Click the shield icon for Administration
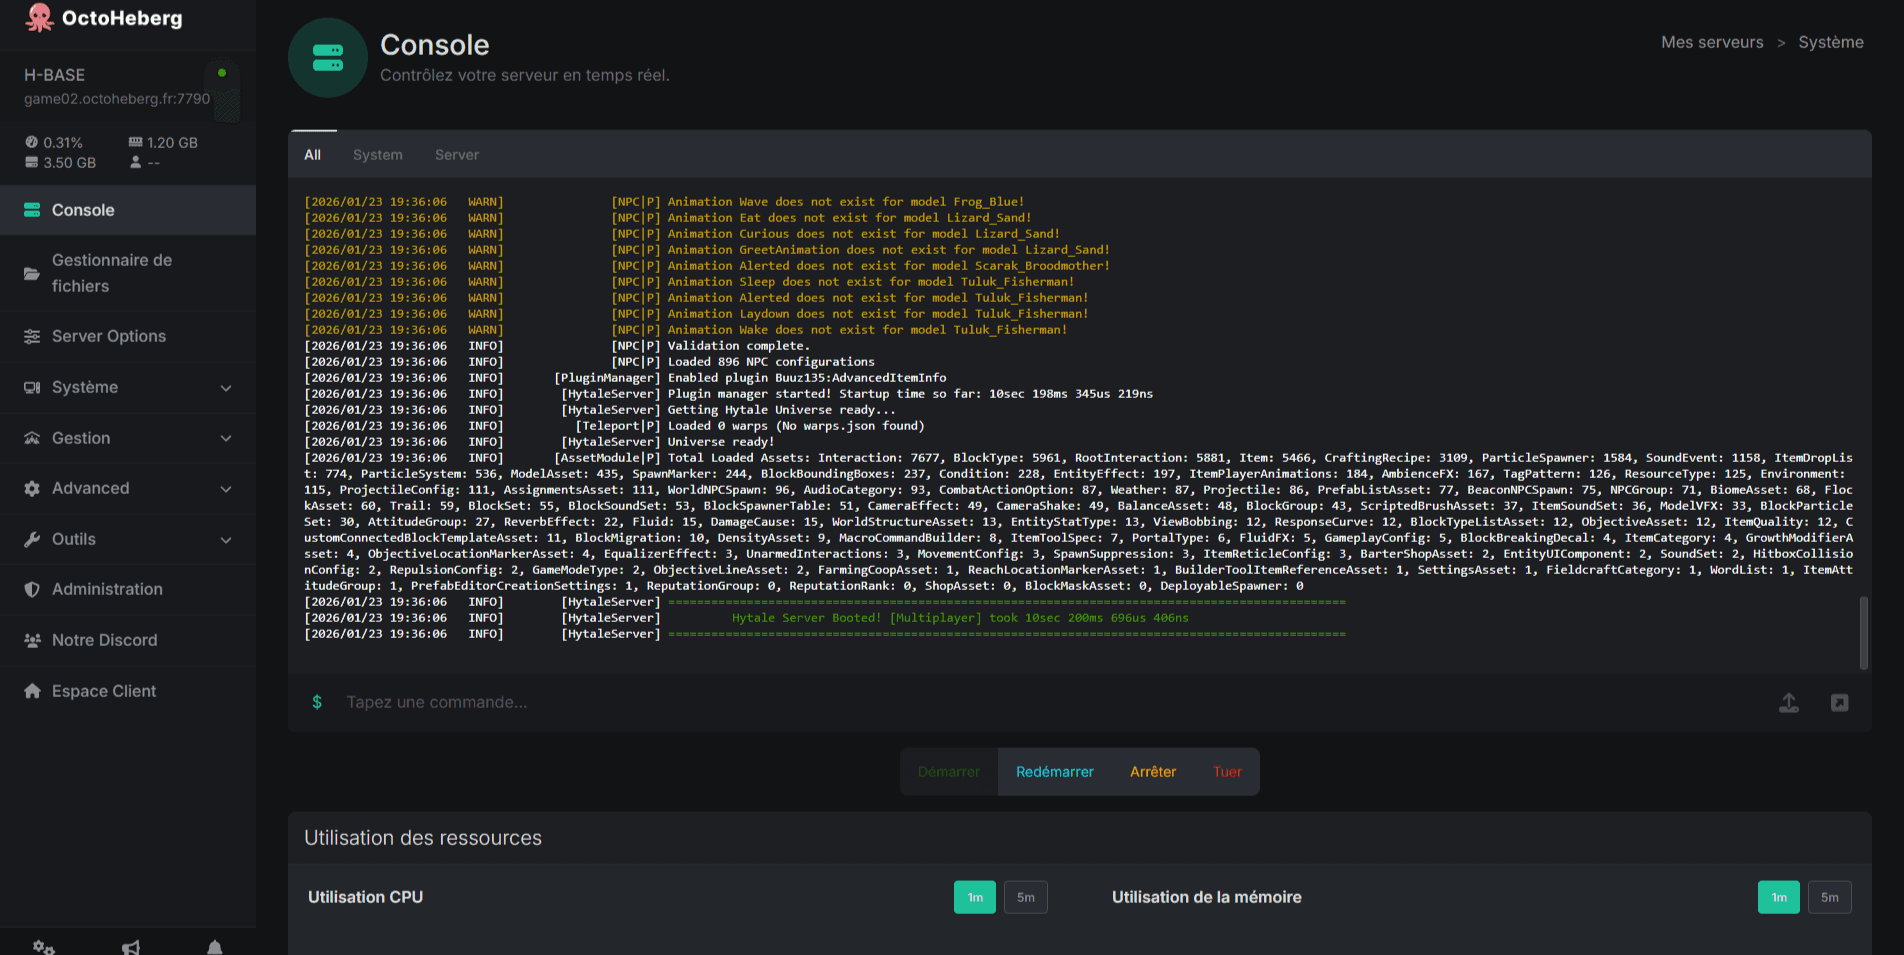This screenshot has height=955, width=1904. coord(32,590)
